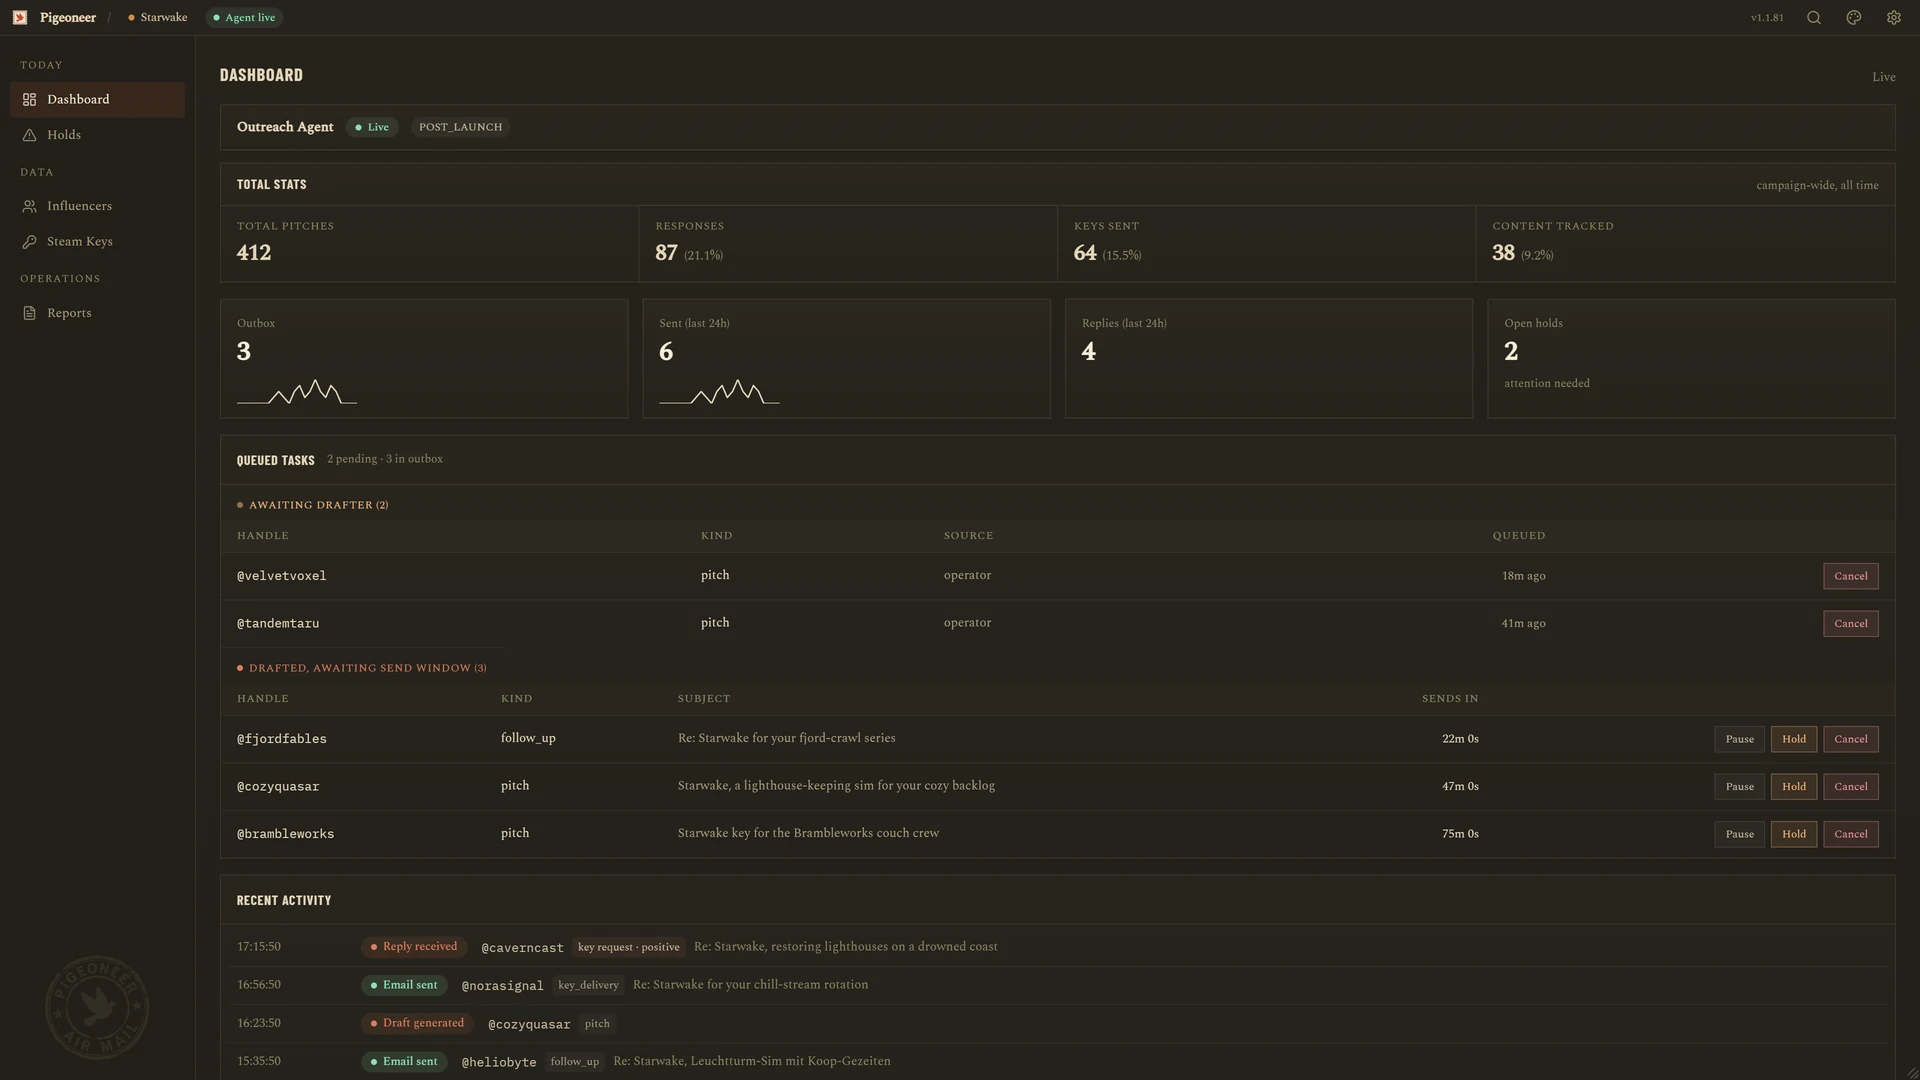Click the Influencers people icon
Screen dimensions: 1920x1080
[30, 207]
